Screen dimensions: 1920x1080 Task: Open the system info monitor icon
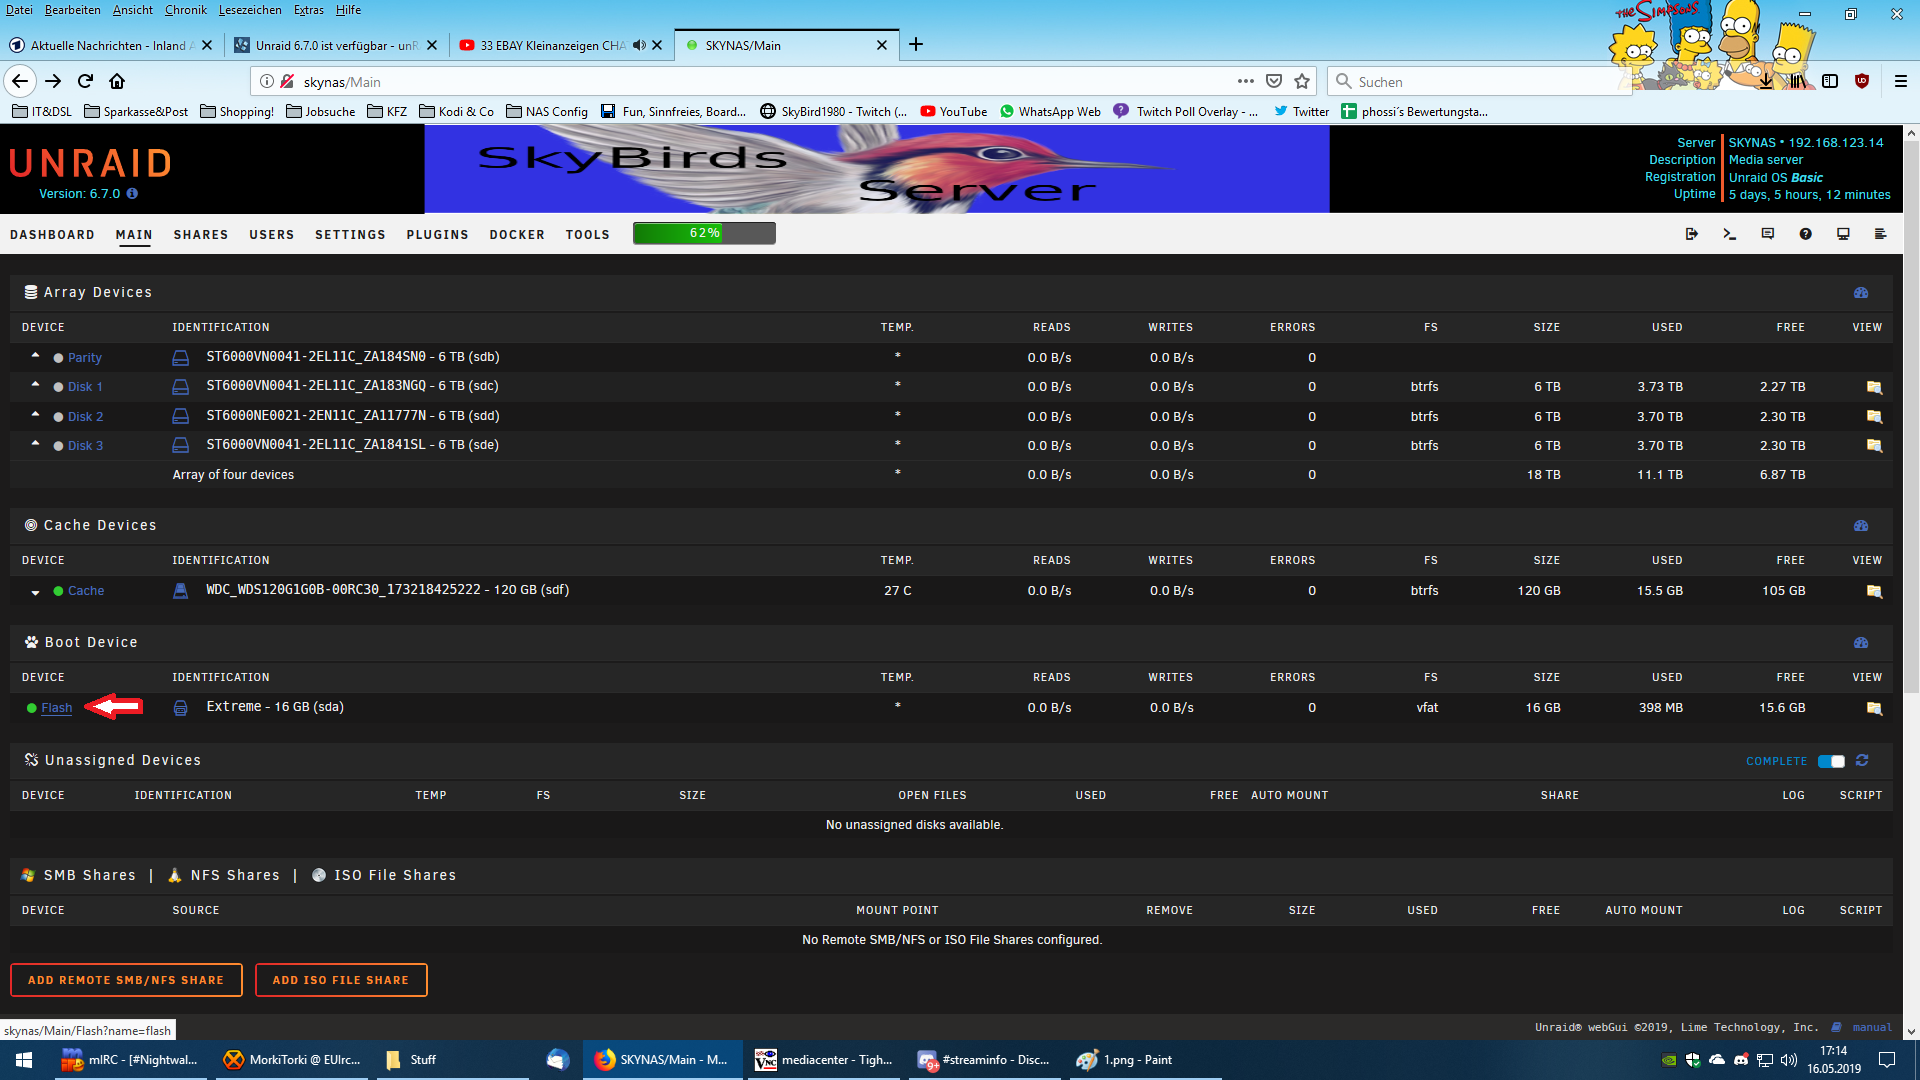tap(1843, 234)
